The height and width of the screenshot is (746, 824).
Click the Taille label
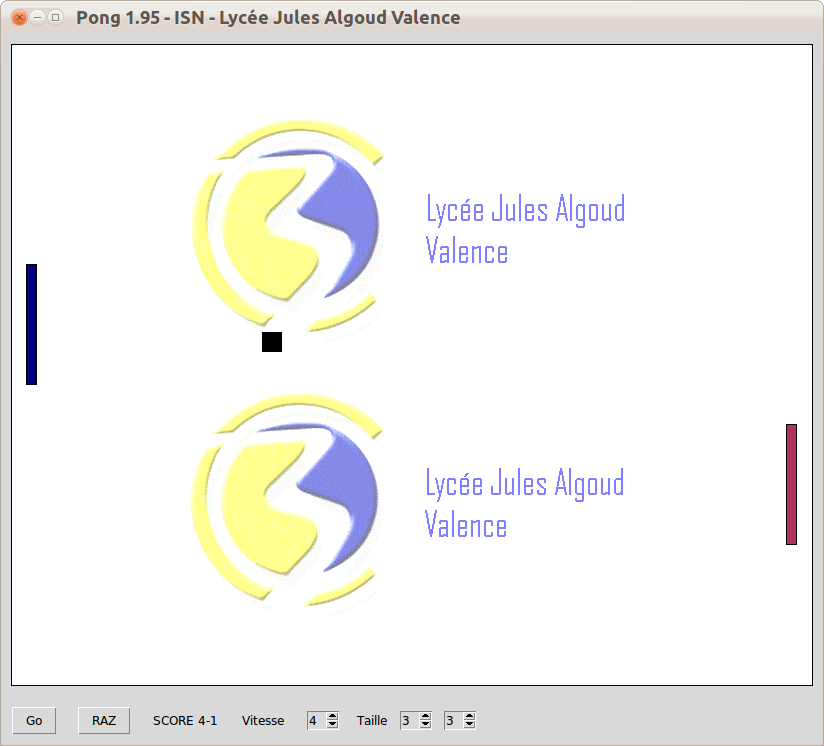coord(372,720)
